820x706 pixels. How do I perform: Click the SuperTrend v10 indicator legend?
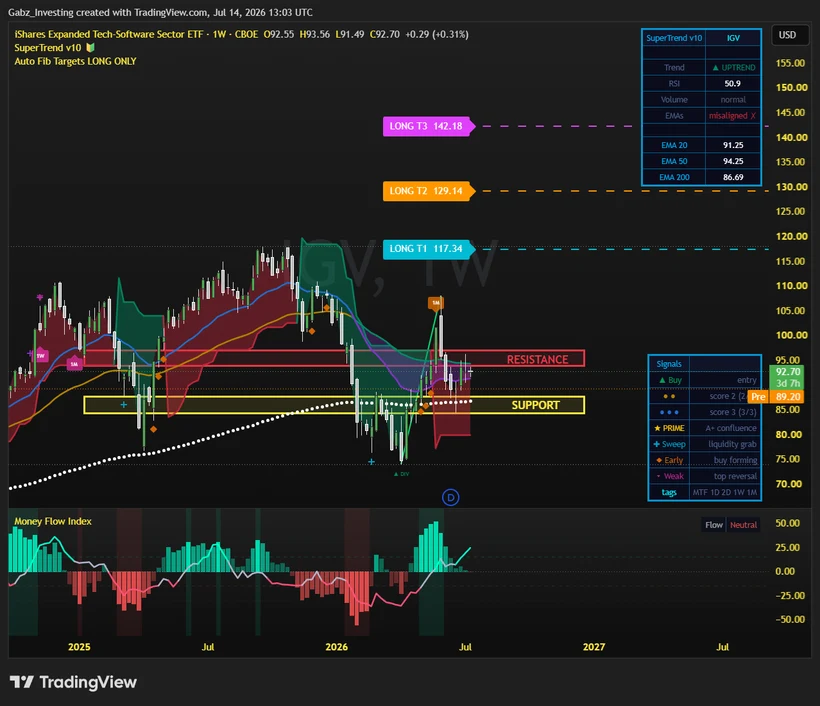tap(48, 48)
